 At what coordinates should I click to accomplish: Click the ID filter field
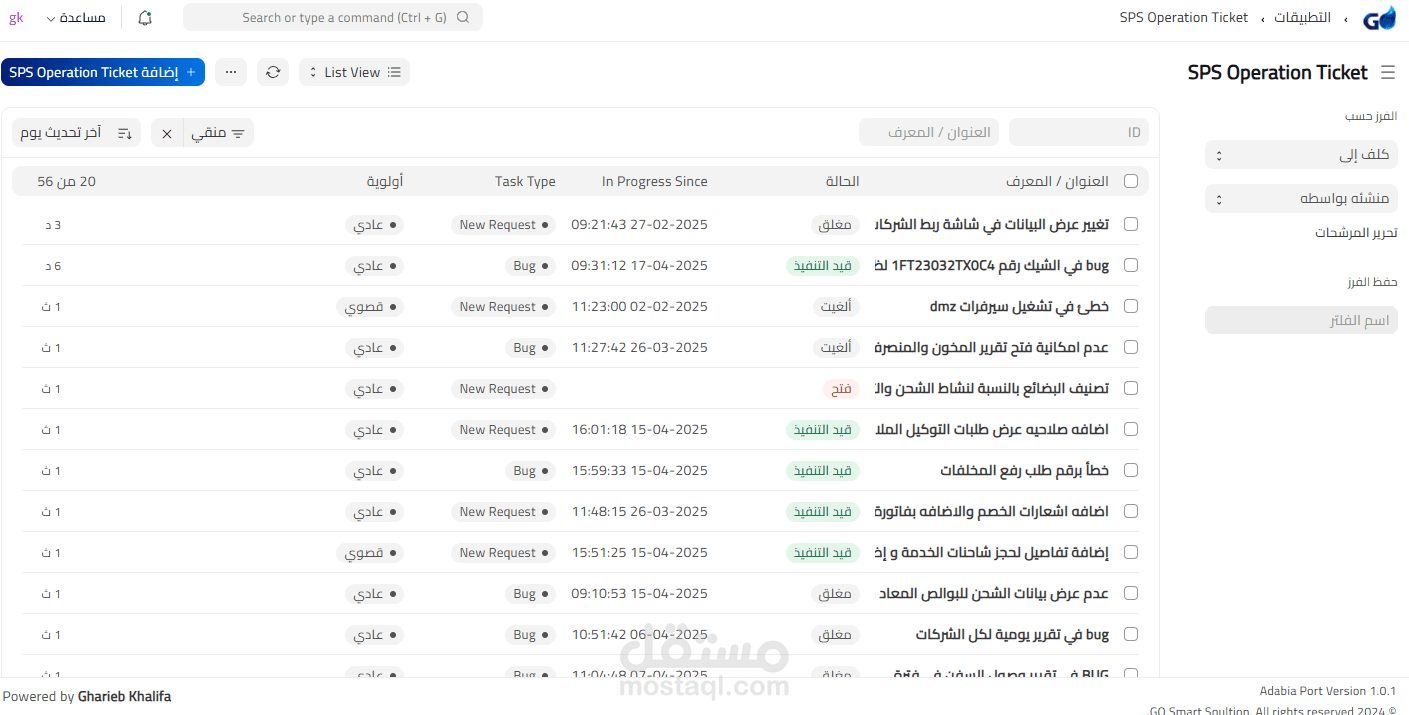(1078, 132)
